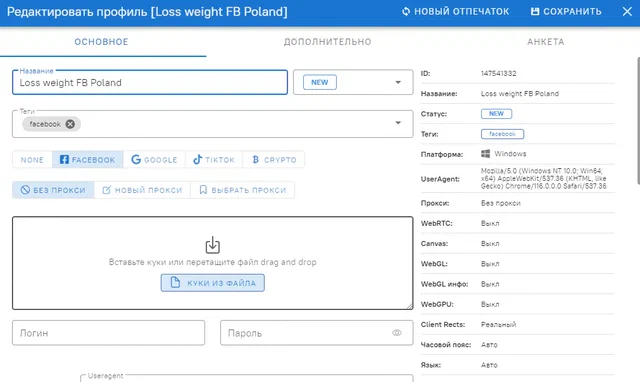640x382 pixels.
Task: Click the Логин input field
Action: coord(109,333)
